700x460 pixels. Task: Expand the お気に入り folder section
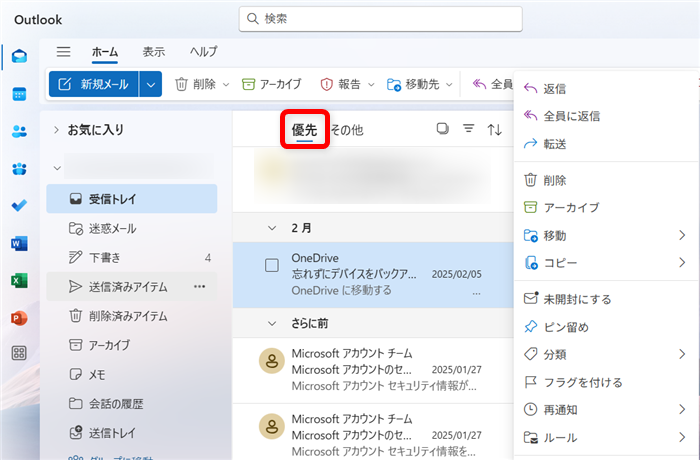click(56, 130)
